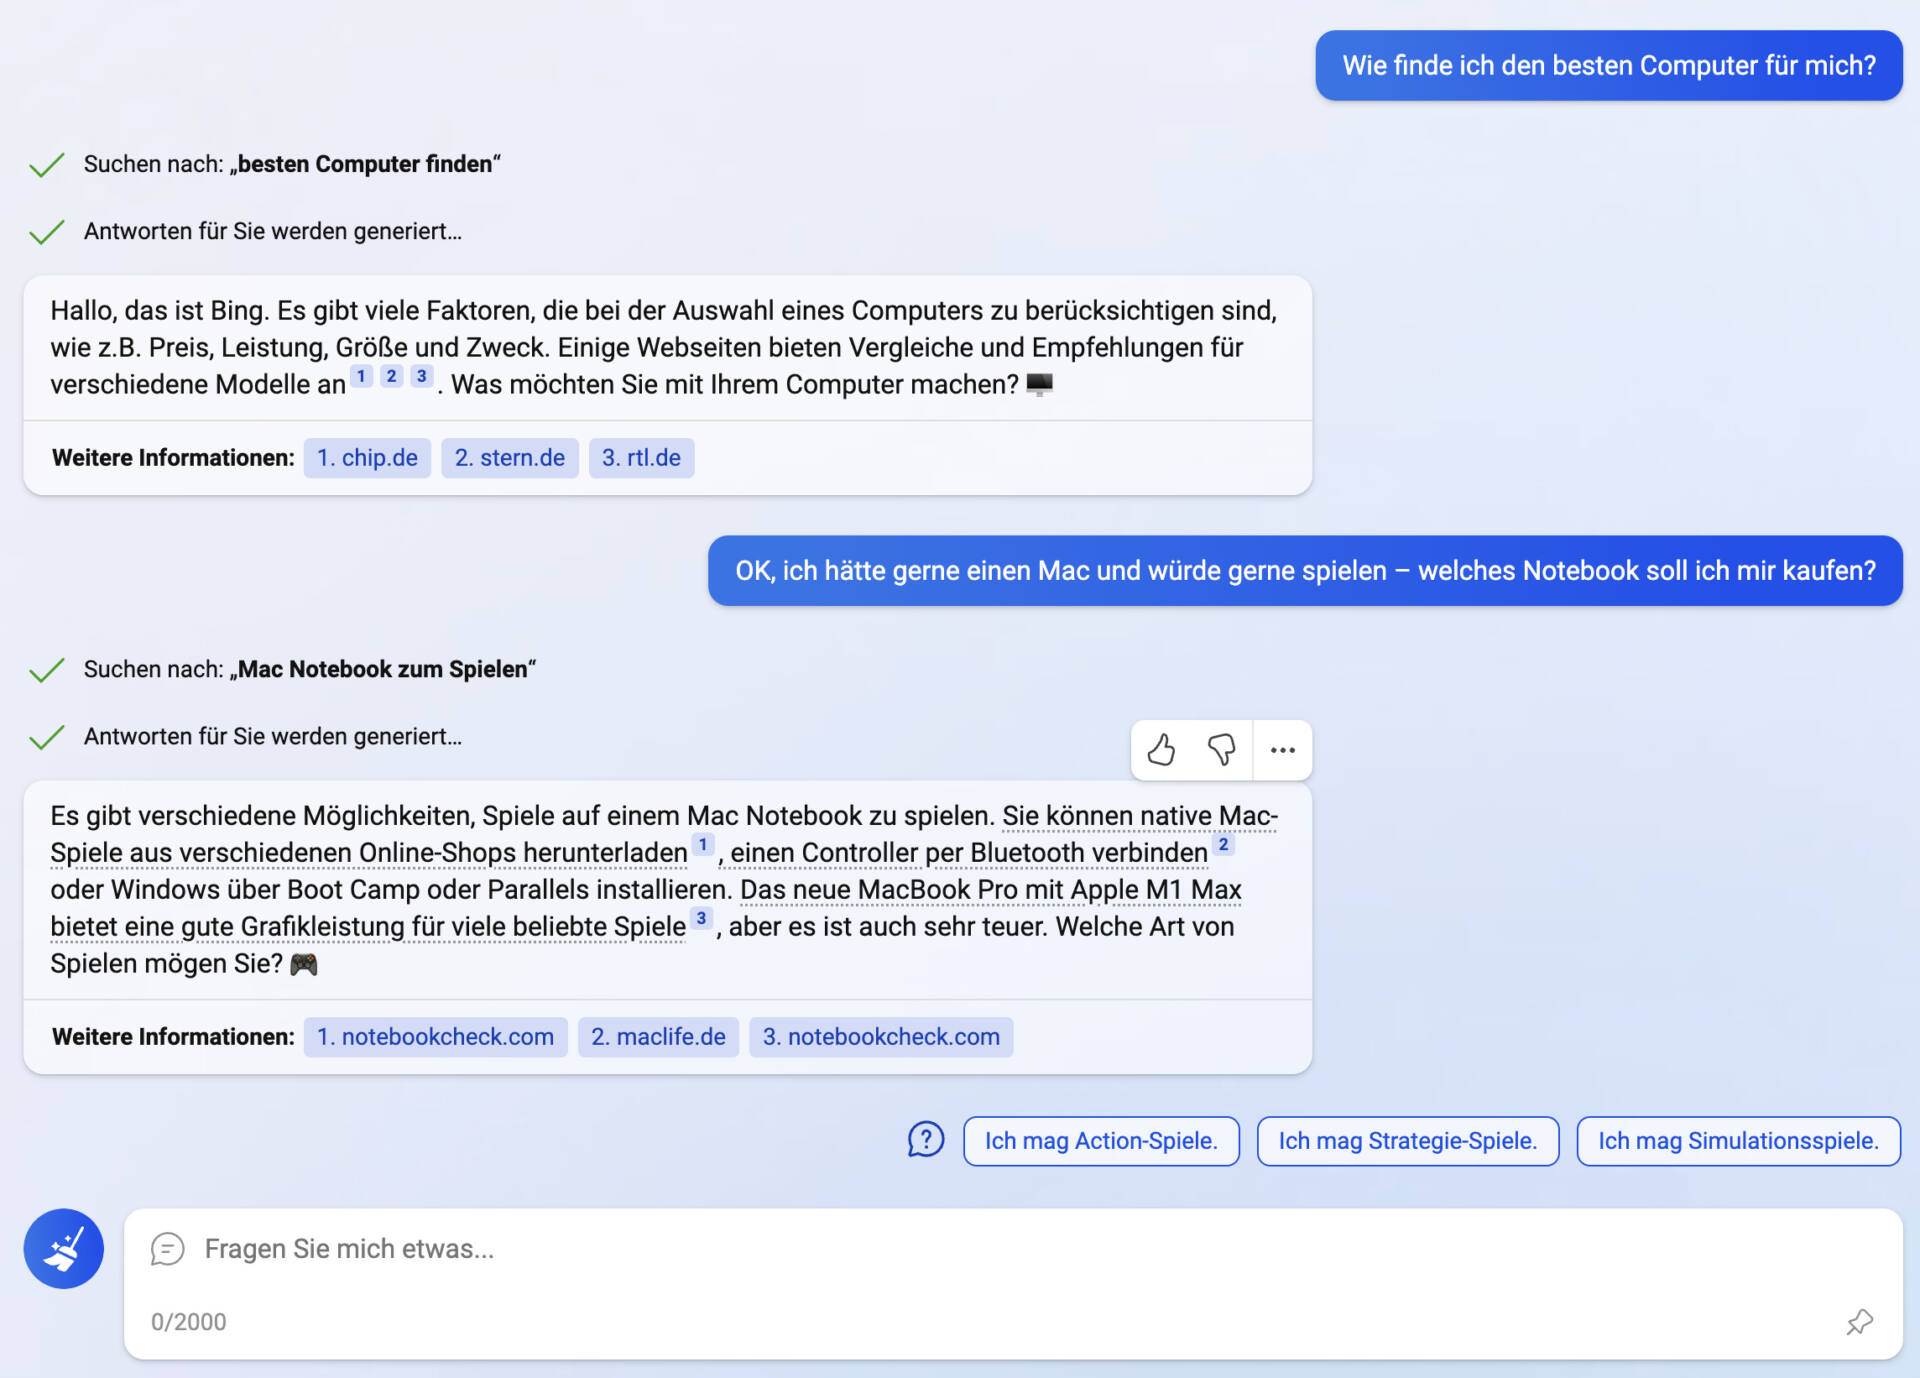Select suggestion 'Ich mag Strategie-Spiele.'
1920x1378 pixels.
coord(1407,1141)
